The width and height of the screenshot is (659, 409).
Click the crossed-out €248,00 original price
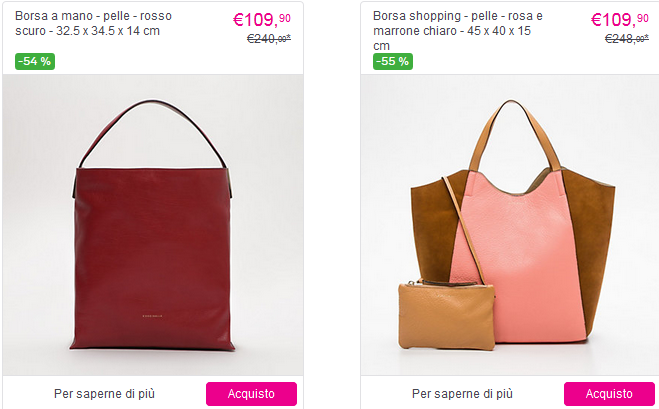pyautogui.click(x=626, y=39)
